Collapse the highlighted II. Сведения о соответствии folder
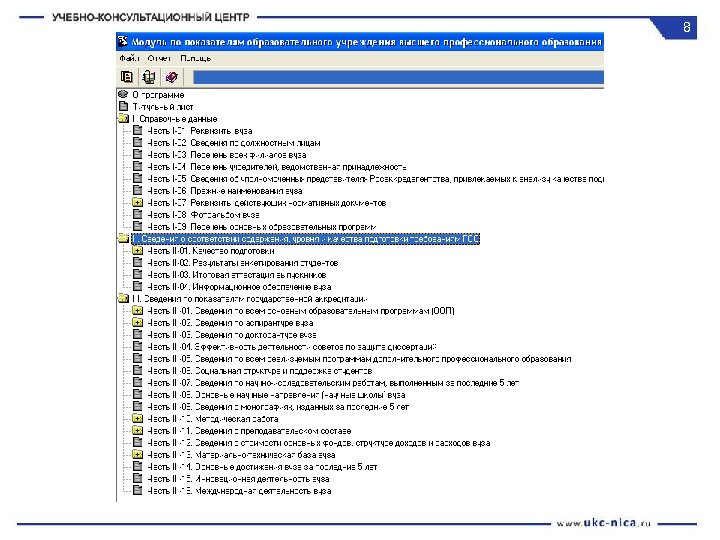The width and height of the screenshot is (720, 540). (124, 239)
